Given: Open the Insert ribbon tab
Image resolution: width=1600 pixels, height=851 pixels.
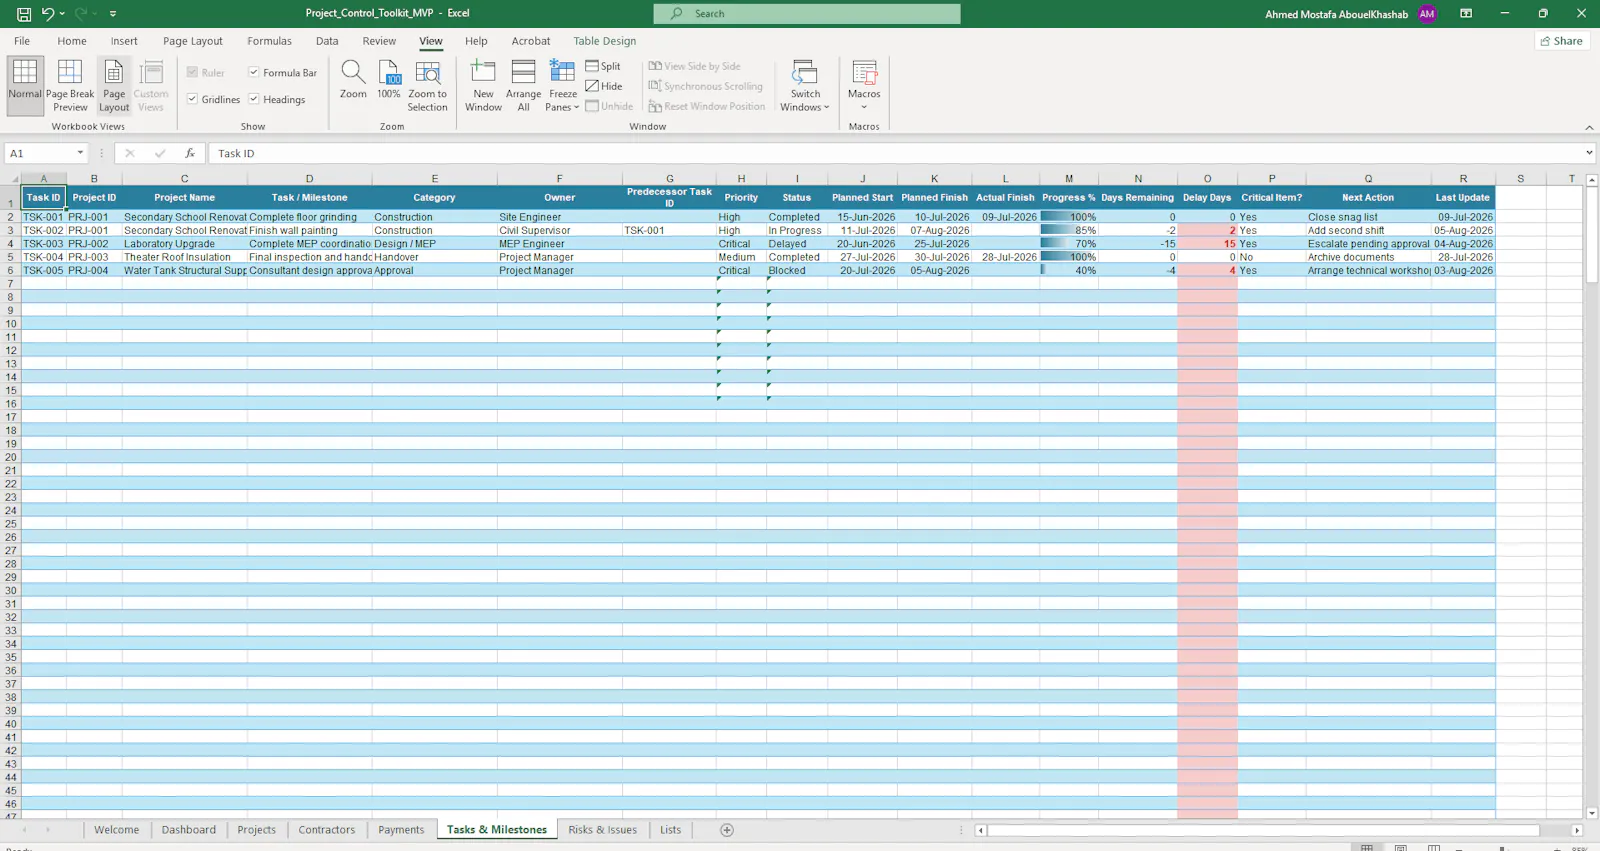Looking at the screenshot, I should click(x=124, y=41).
